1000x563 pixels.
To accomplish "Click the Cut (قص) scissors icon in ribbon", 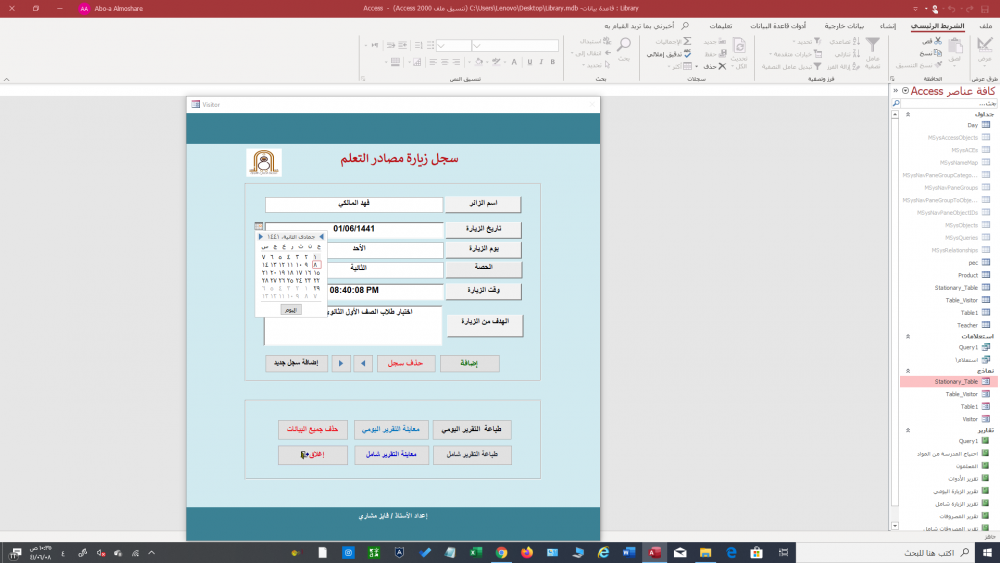I will point(938,41).
